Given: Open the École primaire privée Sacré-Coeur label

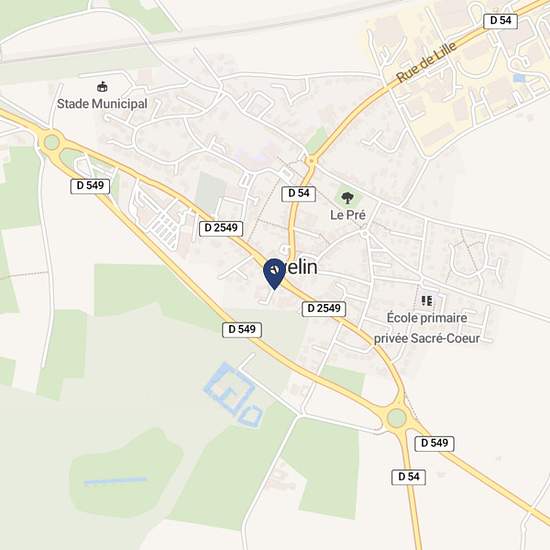Looking at the screenshot, I should [x=427, y=328].
